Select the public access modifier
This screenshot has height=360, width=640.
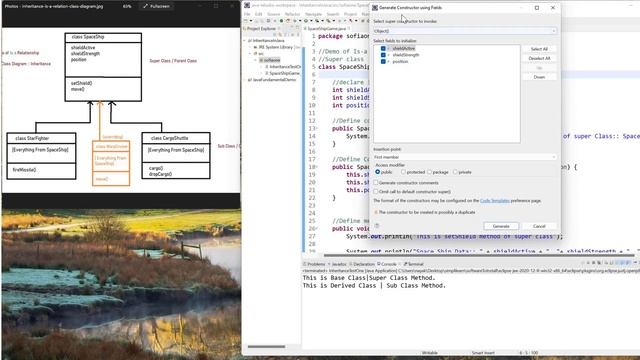click(378, 172)
